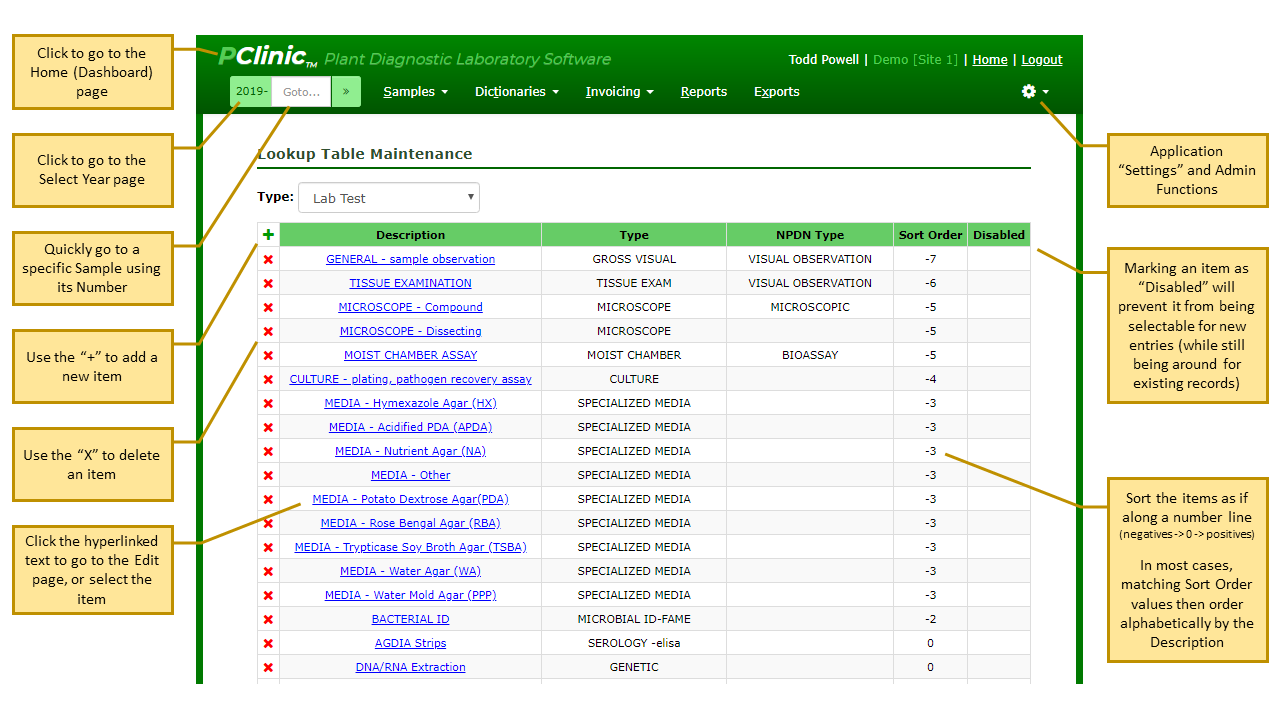Delete the AGDIA Strips row
The image size is (1280, 720).
[268, 643]
